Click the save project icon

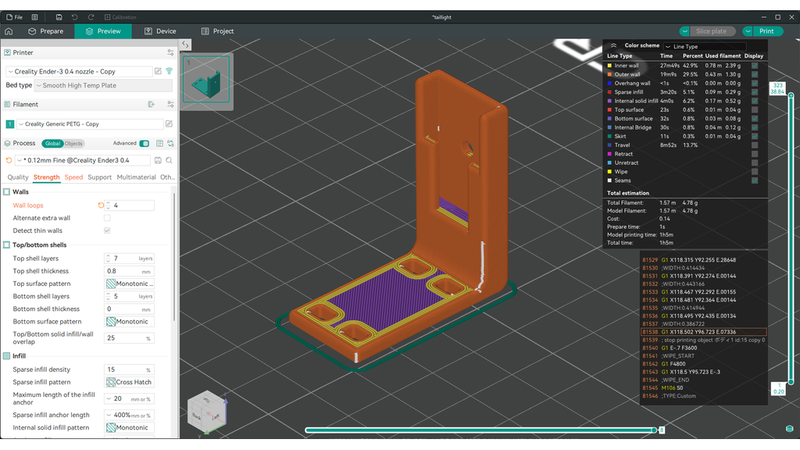tap(59, 17)
